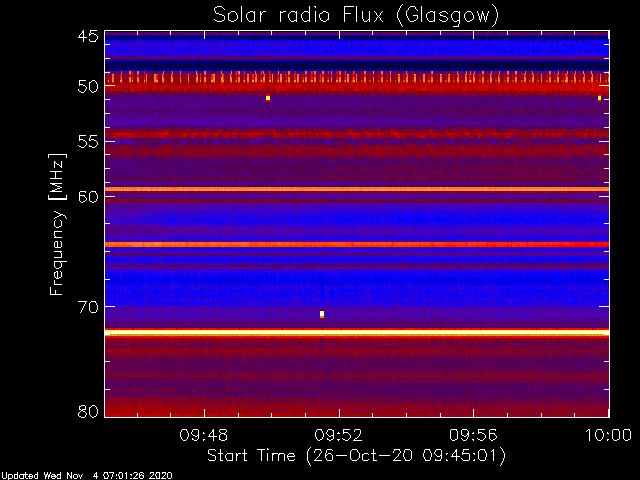Click the 'Start Time (26-Oct-20 09:45:01)' label
Image resolution: width=640 pixels, height=480 pixels.
[x=356, y=456]
